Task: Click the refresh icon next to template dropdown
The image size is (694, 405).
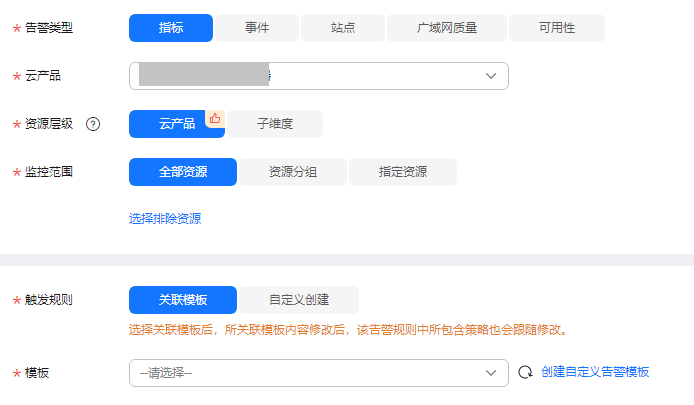Action: [525, 373]
